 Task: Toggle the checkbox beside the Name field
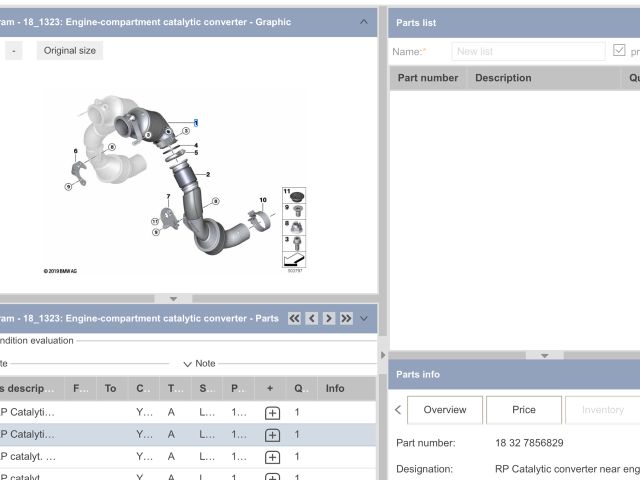point(619,51)
